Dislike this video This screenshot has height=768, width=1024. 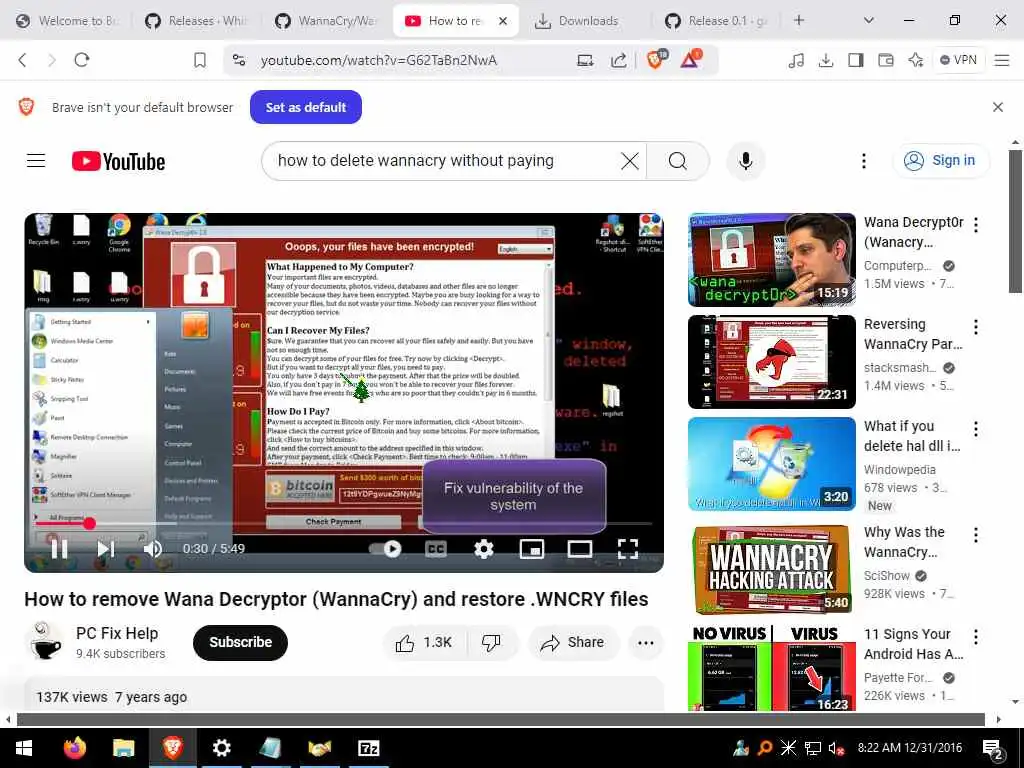[491, 643]
